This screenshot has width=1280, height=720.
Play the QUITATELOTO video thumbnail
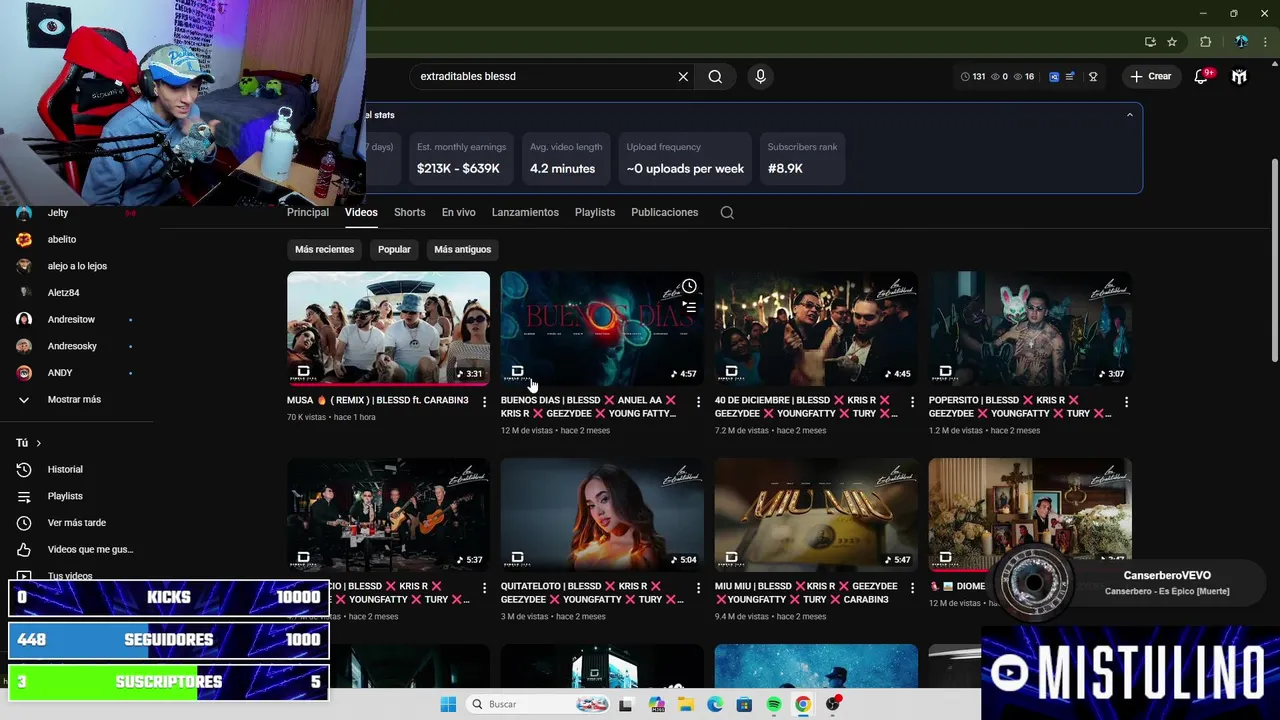[x=602, y=514]
